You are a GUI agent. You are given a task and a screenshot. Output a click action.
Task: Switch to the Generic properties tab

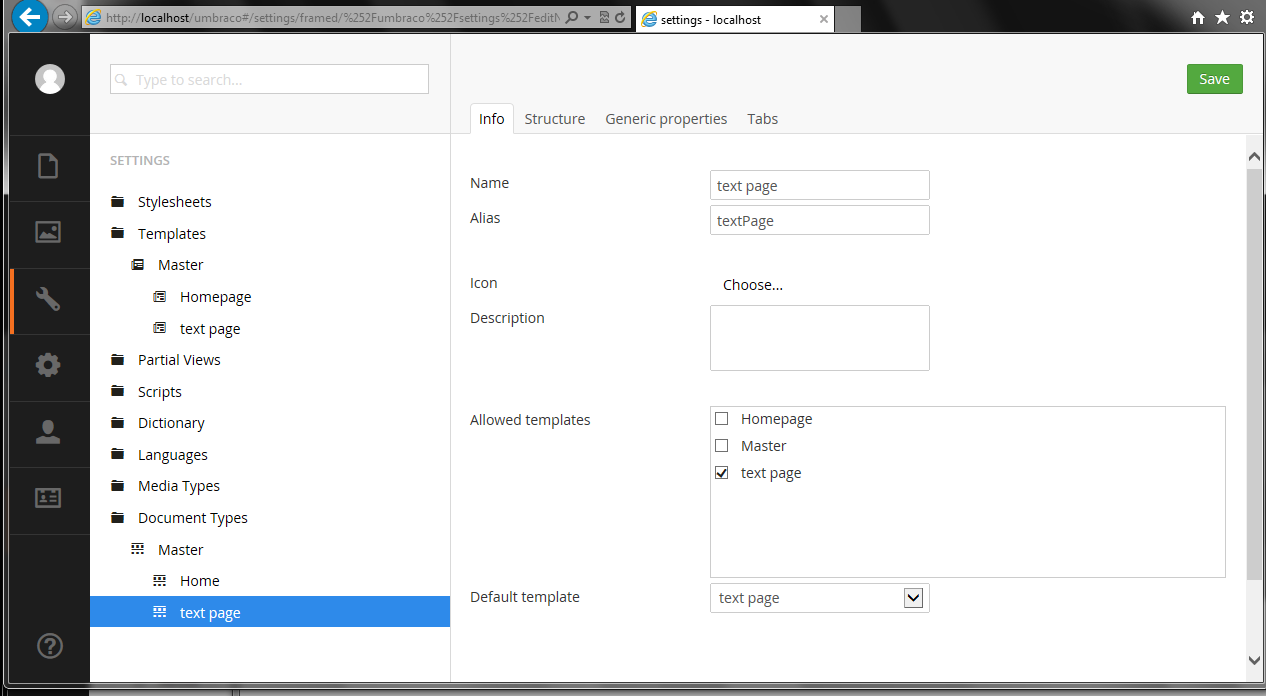(x=666, y=119)
